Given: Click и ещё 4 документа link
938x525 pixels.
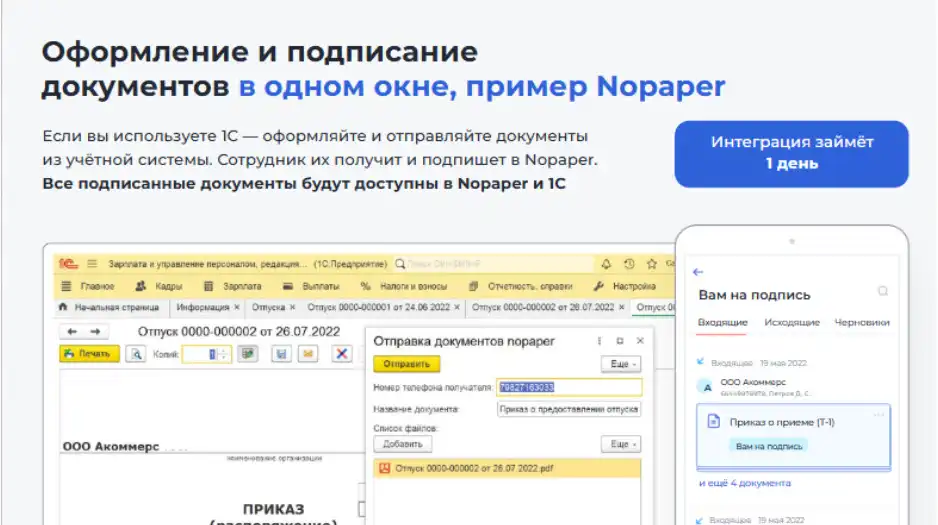Looking at the screenshot, I should pos(745,483).
